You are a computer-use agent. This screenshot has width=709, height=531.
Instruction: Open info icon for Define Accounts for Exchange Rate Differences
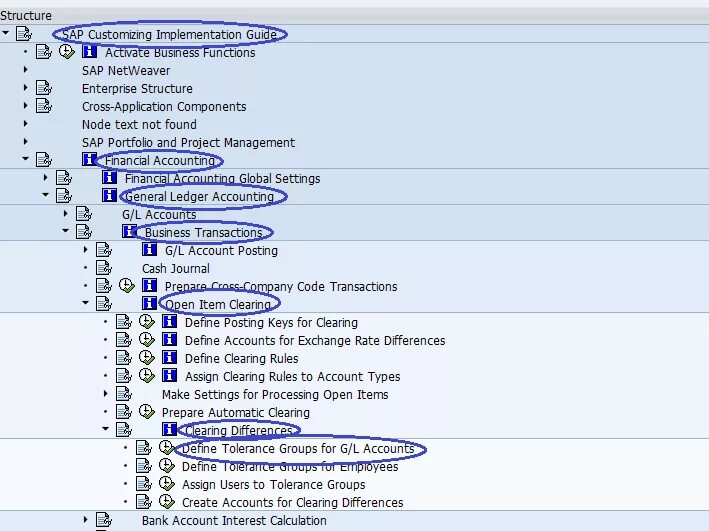[x=169, y=339]
